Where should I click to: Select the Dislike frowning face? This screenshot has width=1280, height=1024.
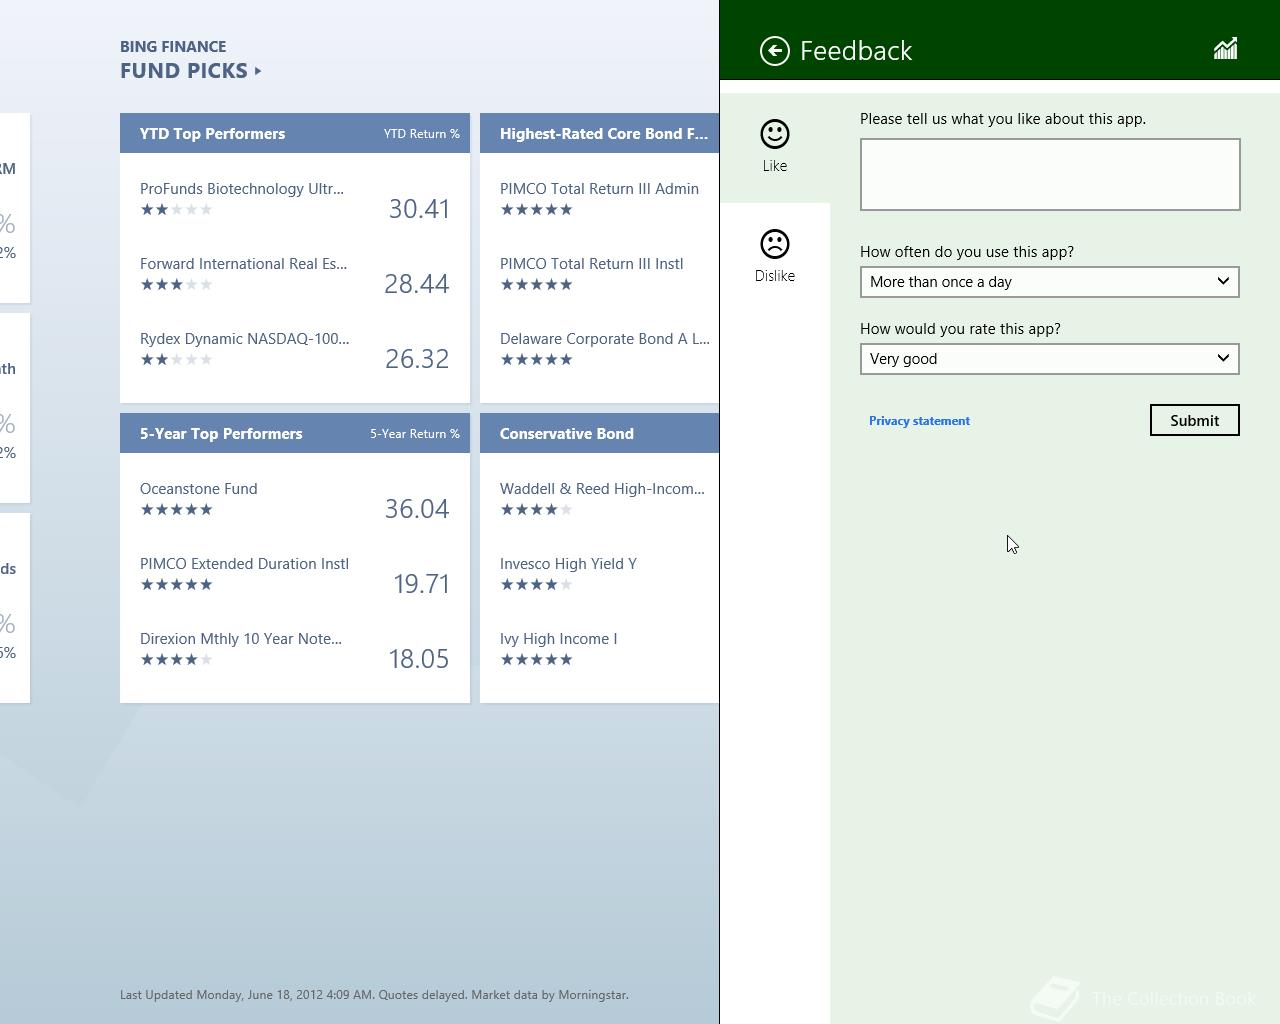775,244
